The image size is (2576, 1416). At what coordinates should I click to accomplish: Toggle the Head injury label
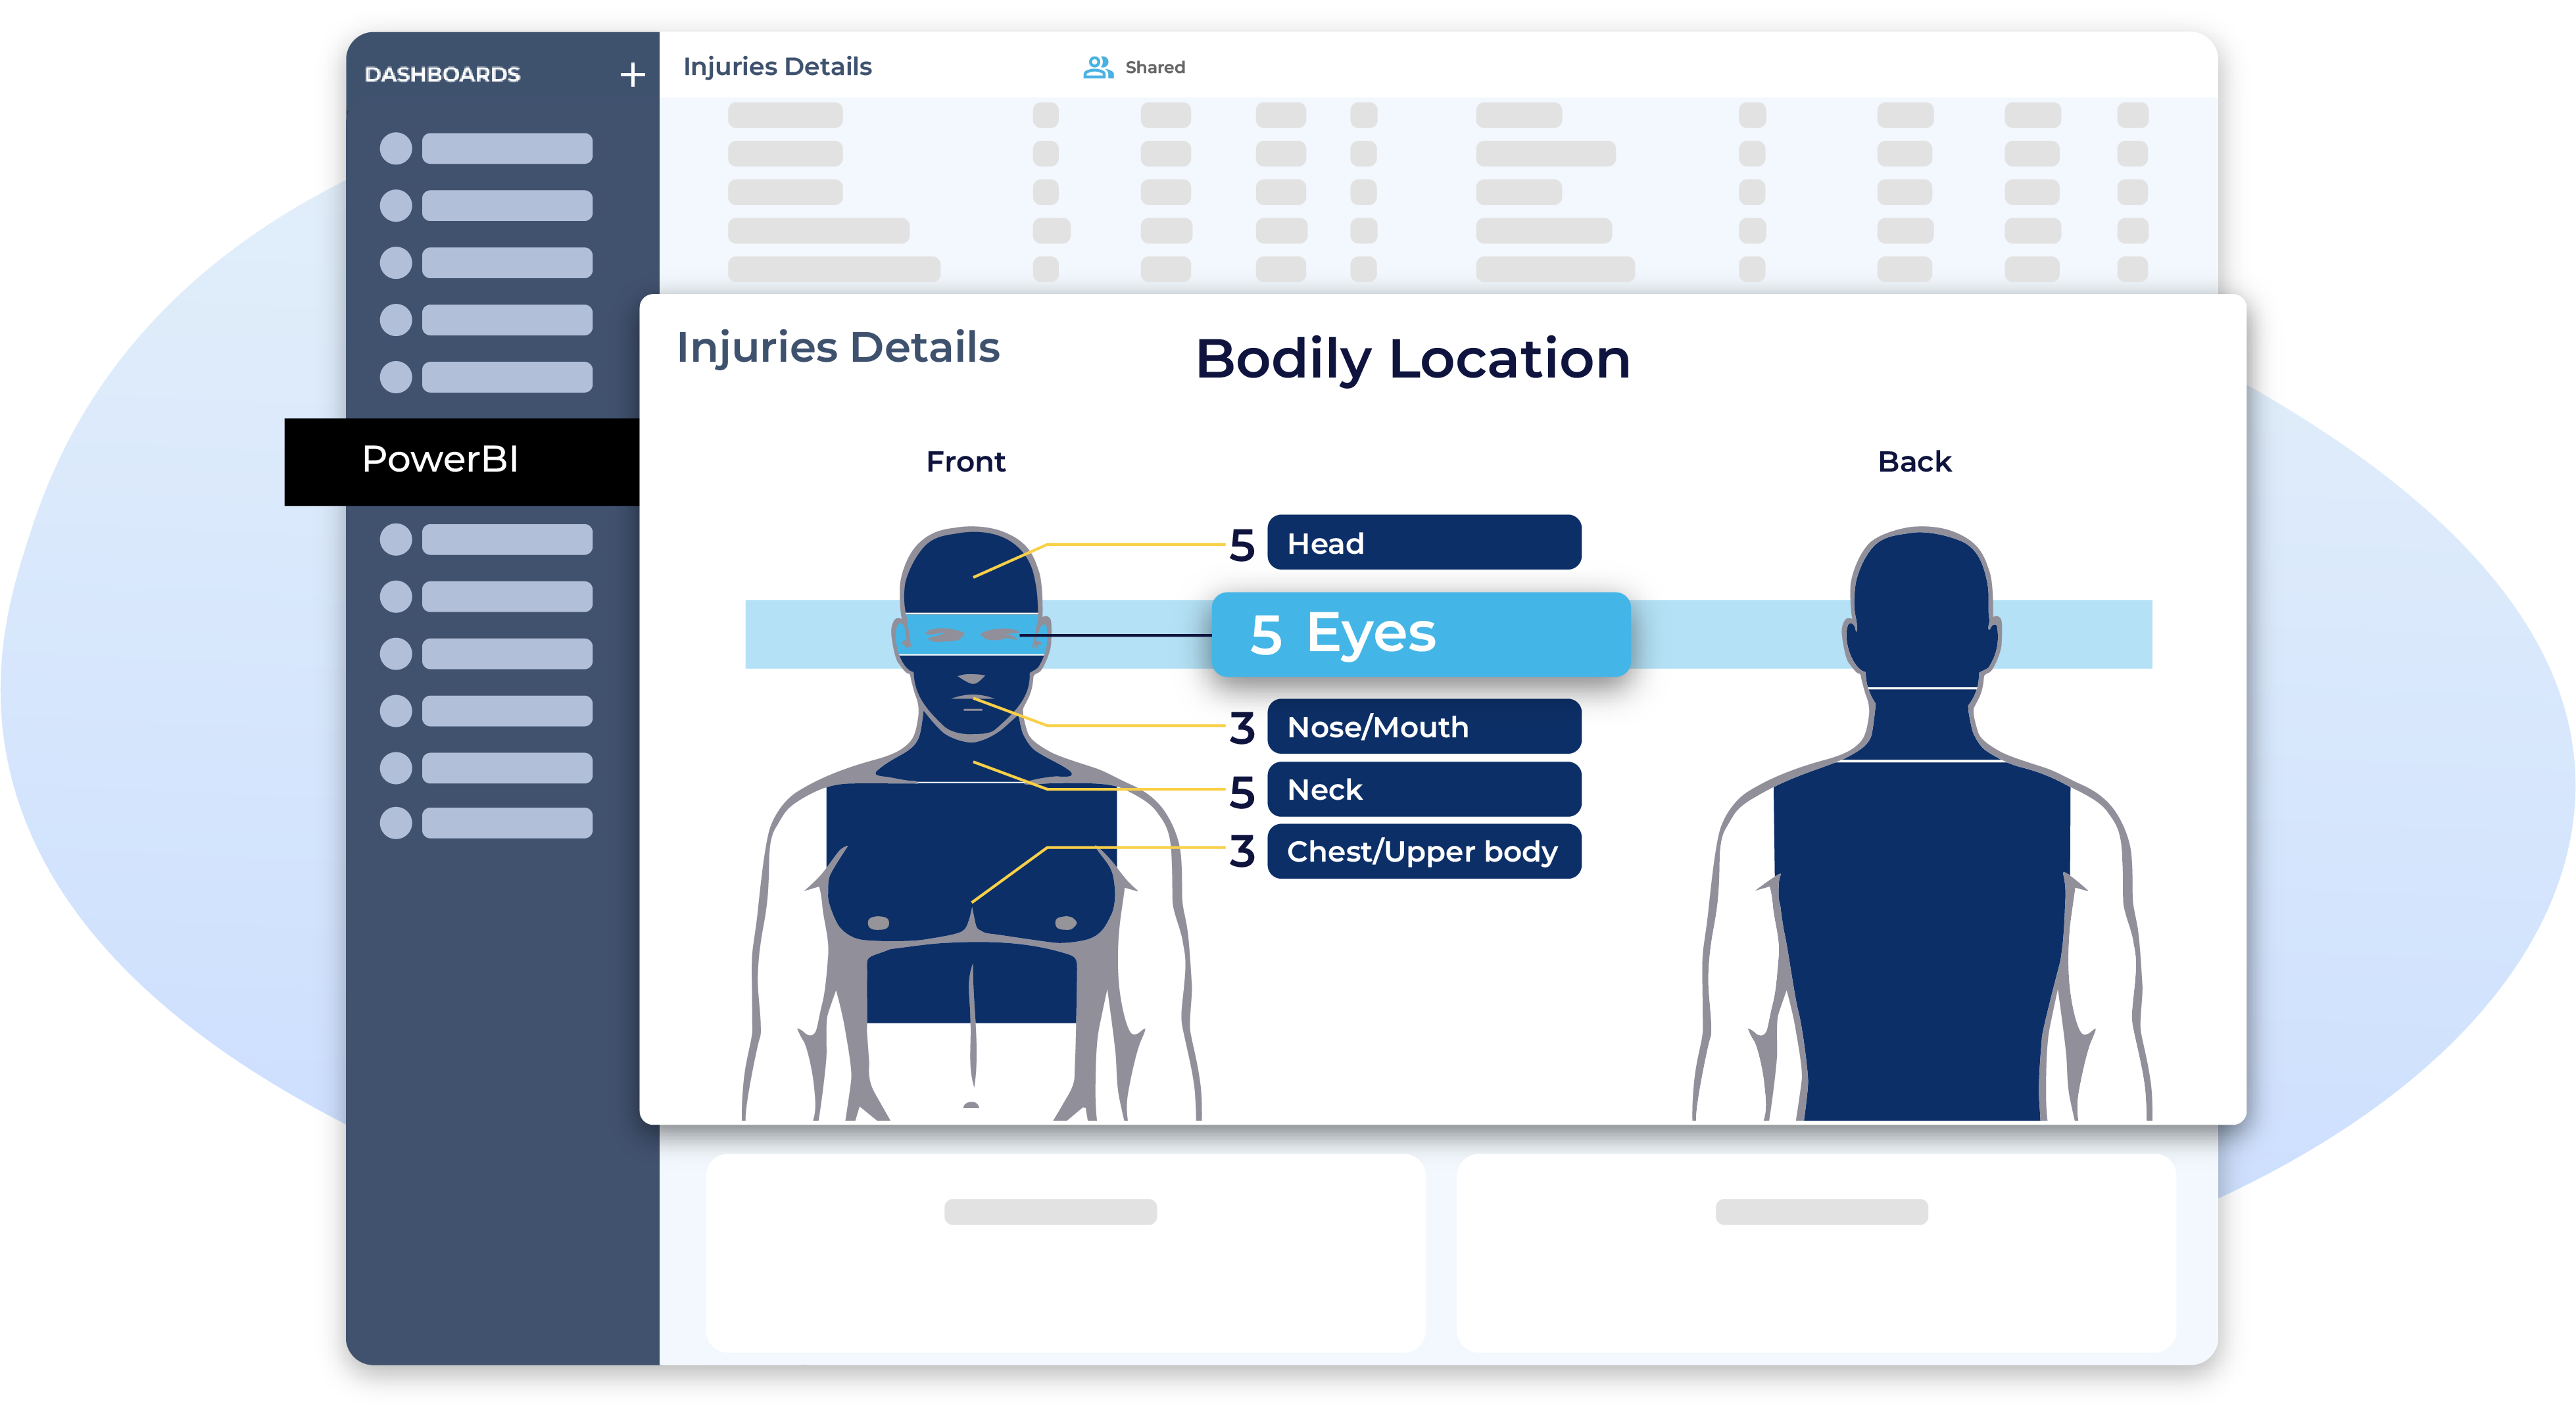[1424, 543]
